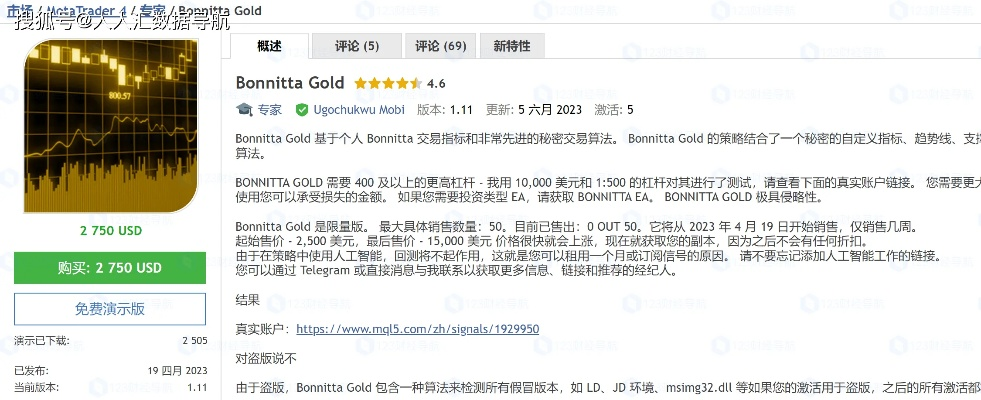Click the 演示已下载 count 2 505
The width and height of the screenshot is (981, 400).
pyautogui.click(x=194, y=340)
